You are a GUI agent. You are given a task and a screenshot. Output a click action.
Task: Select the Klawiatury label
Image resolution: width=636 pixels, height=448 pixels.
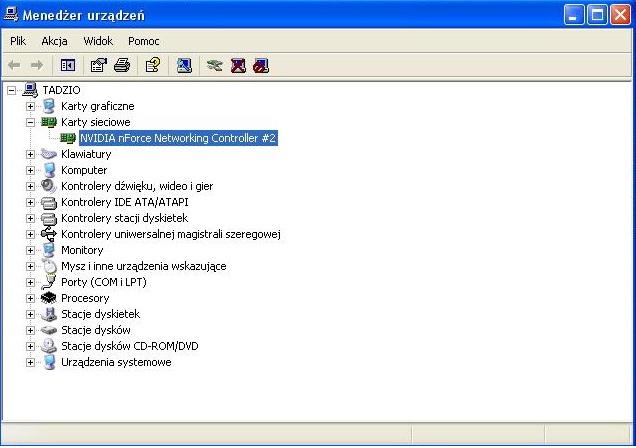(86, 154)
